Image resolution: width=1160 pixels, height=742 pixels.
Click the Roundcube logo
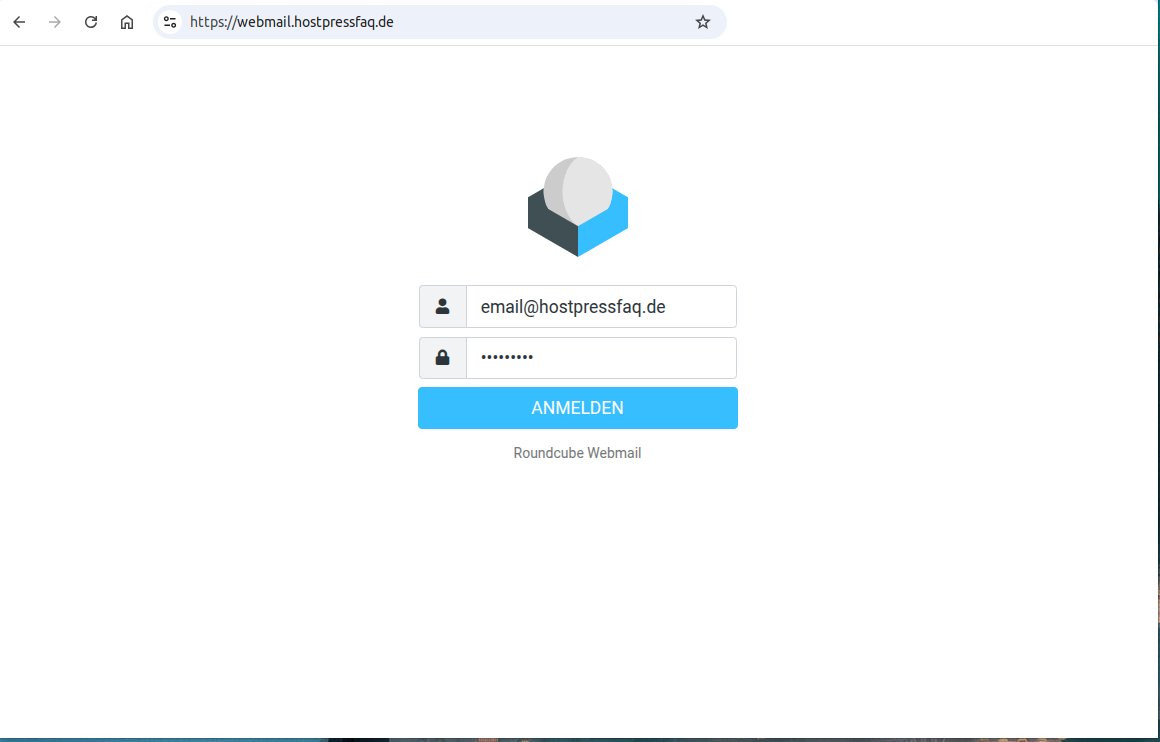tap(578, 207)
